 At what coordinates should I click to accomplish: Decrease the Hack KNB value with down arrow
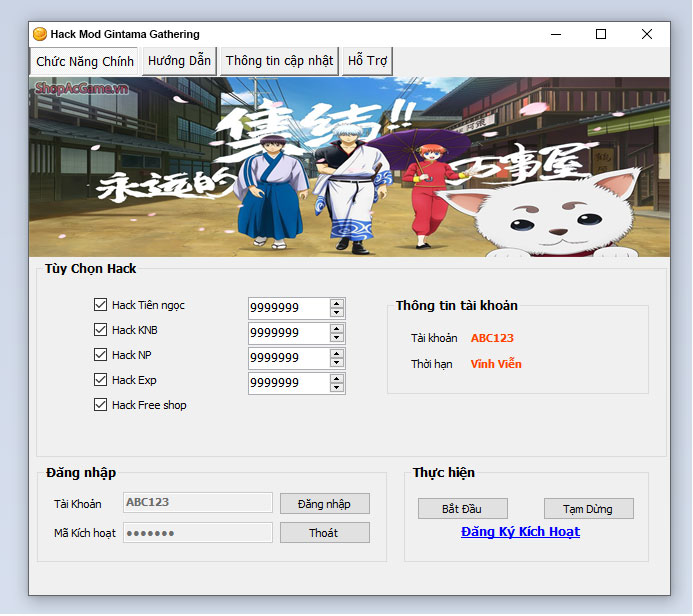[x=337, y=338]
